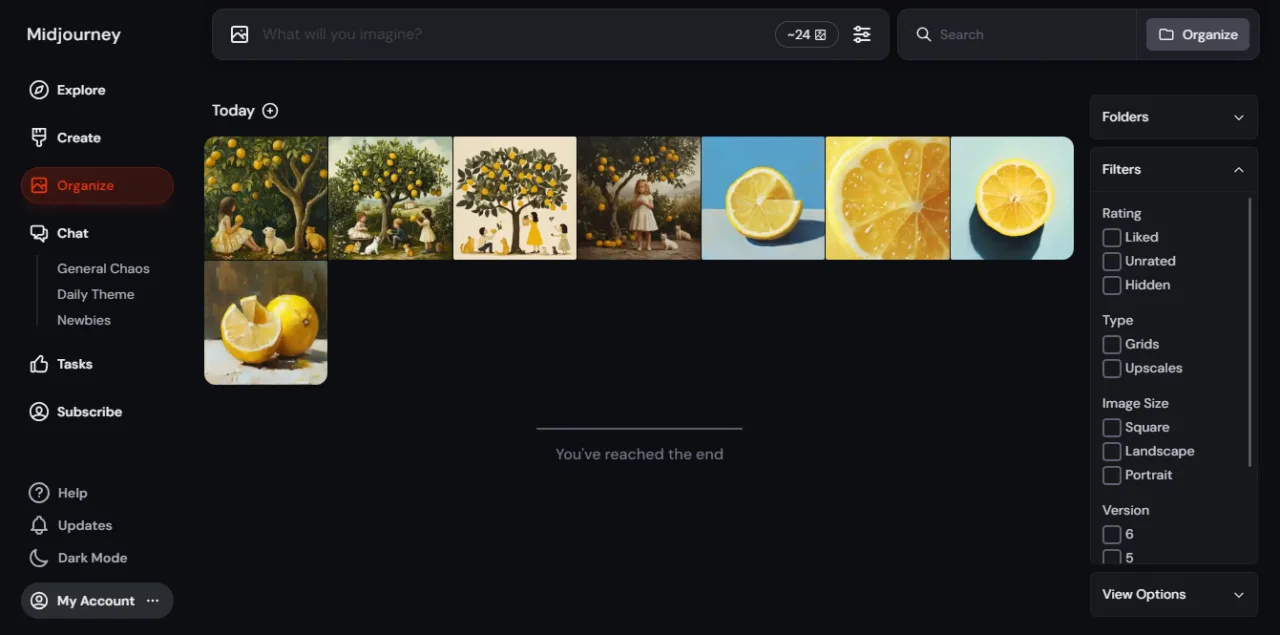
Task: Click the folder icon on Organize button
Action: [1166, 34]
